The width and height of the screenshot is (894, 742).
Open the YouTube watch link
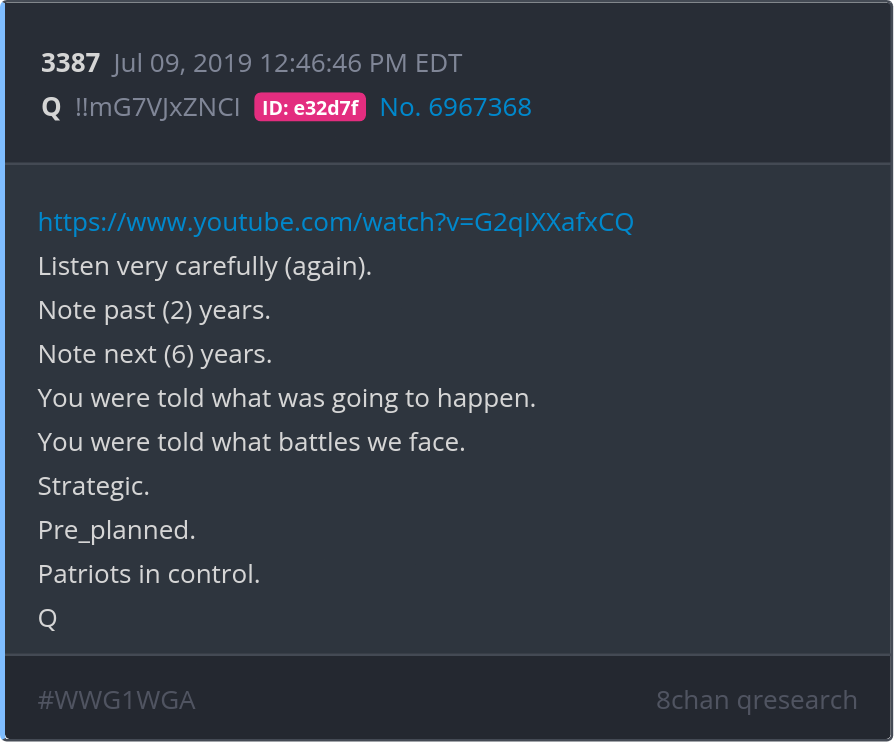click(335, 222)
